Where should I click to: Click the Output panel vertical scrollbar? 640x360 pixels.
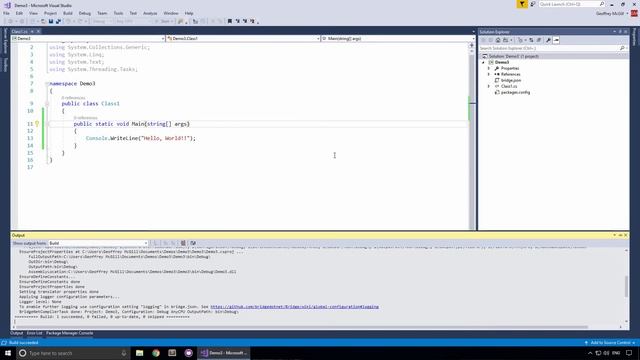coord(626,285)
